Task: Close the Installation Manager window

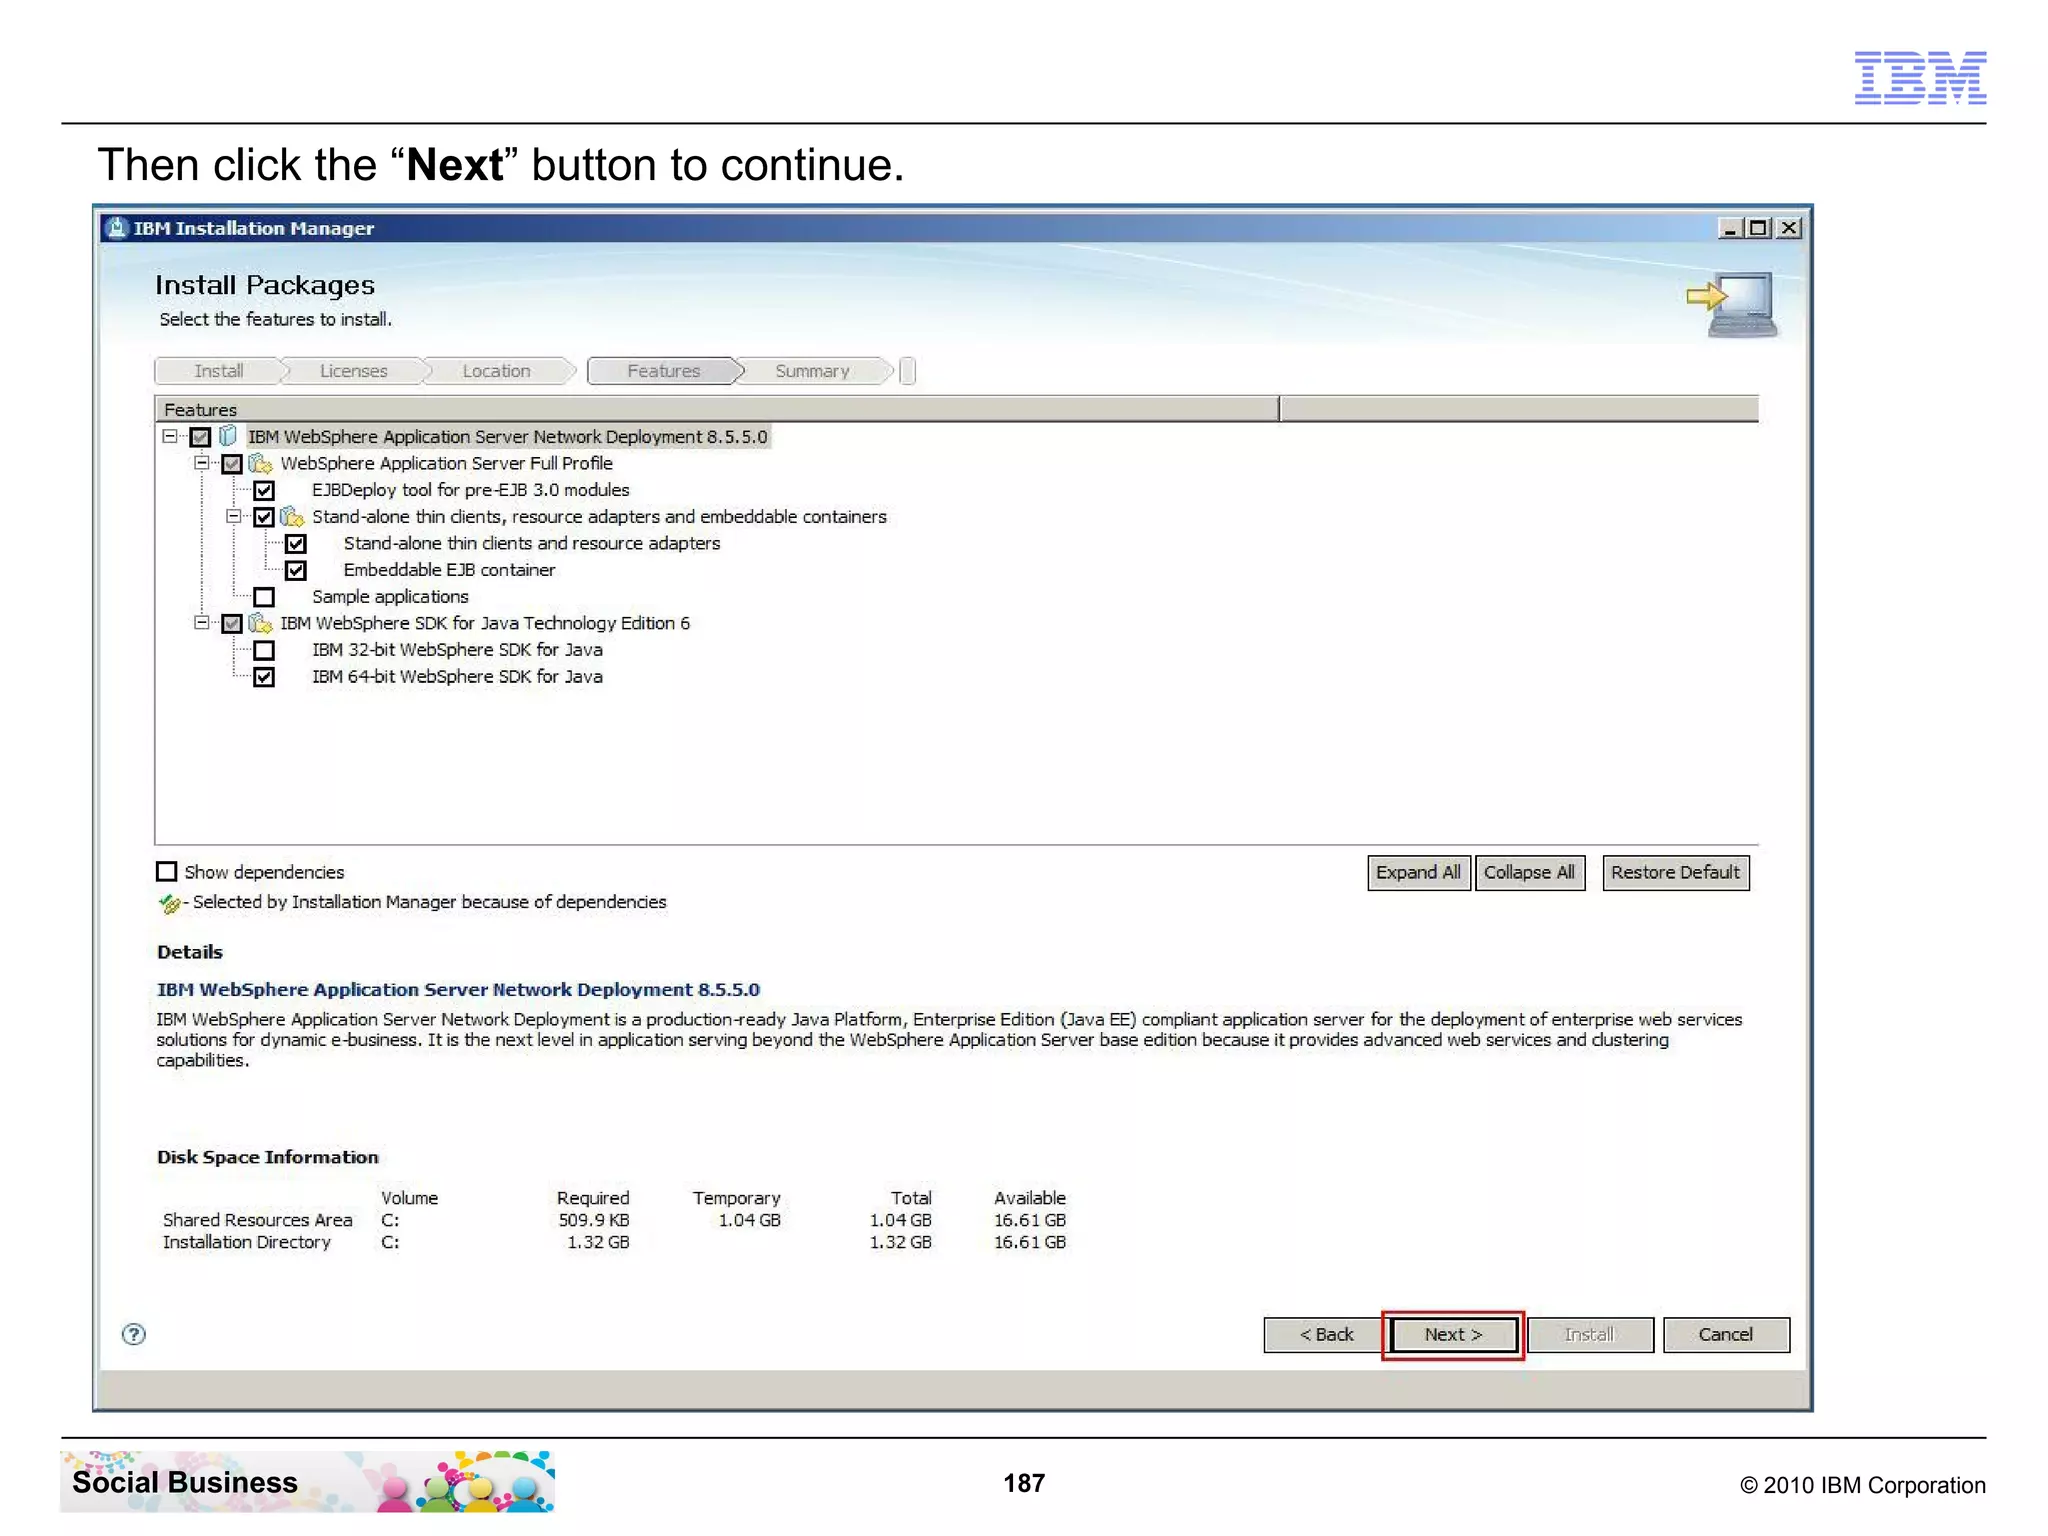Action: [1789, 228]
